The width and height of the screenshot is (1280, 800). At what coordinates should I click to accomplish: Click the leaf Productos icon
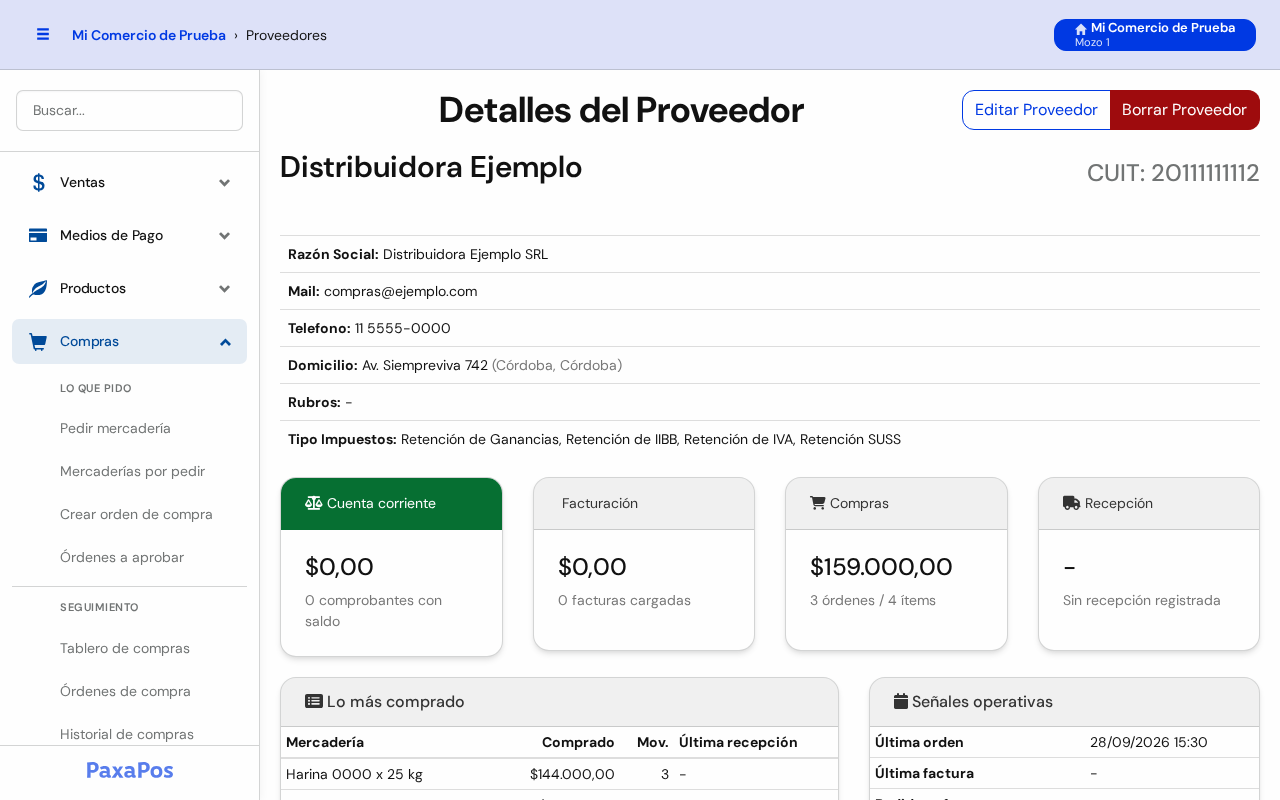pyautogui.click(x=38, y=288)
